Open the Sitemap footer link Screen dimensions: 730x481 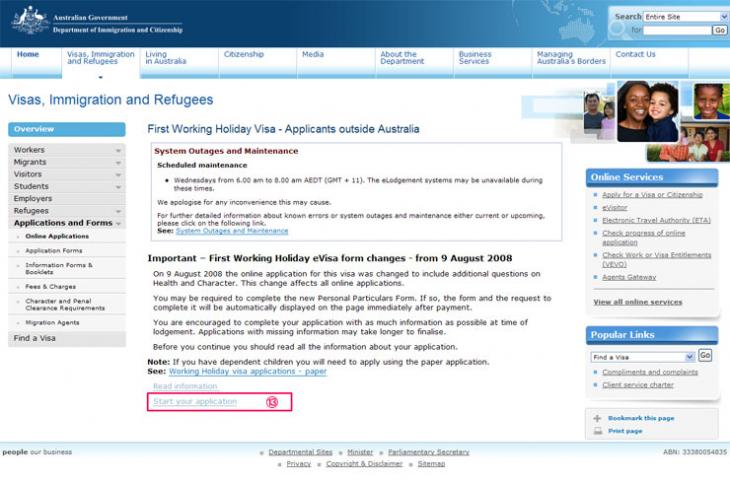431,464
